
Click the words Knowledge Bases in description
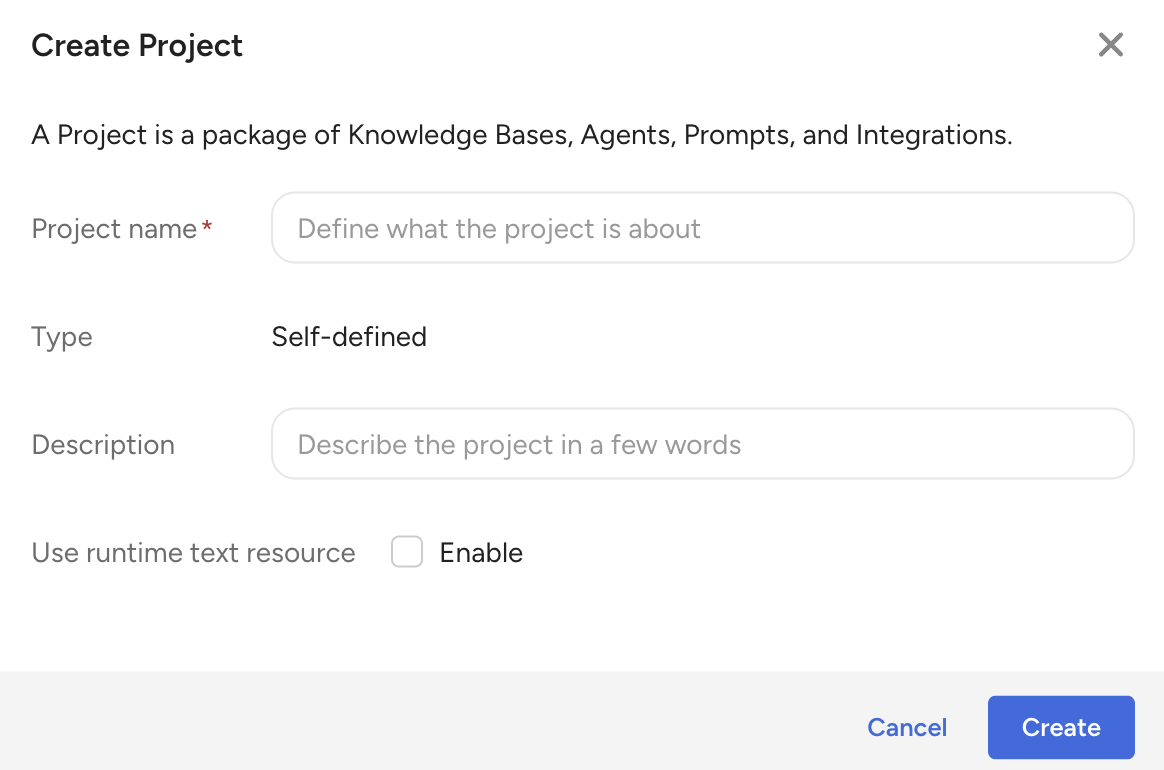pos(460,135)
